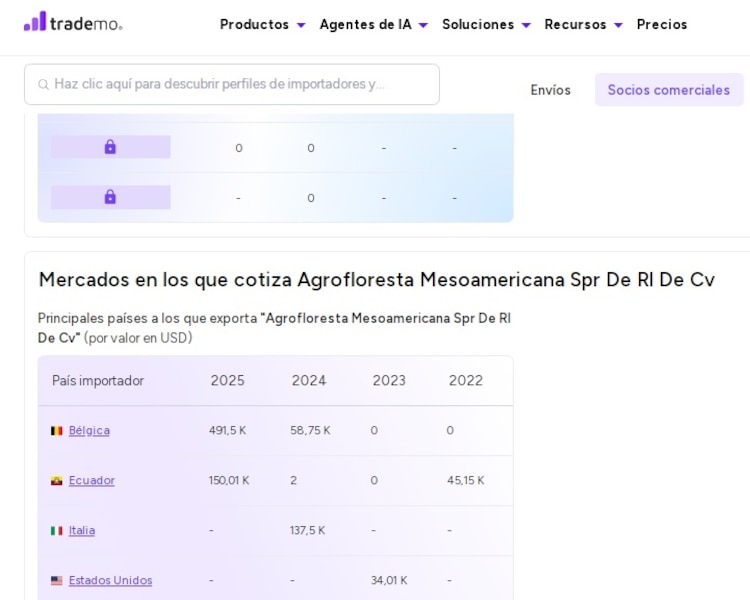Select the 45,15 K value for Ecuador

pyautogui.click(x=465, y=480)
